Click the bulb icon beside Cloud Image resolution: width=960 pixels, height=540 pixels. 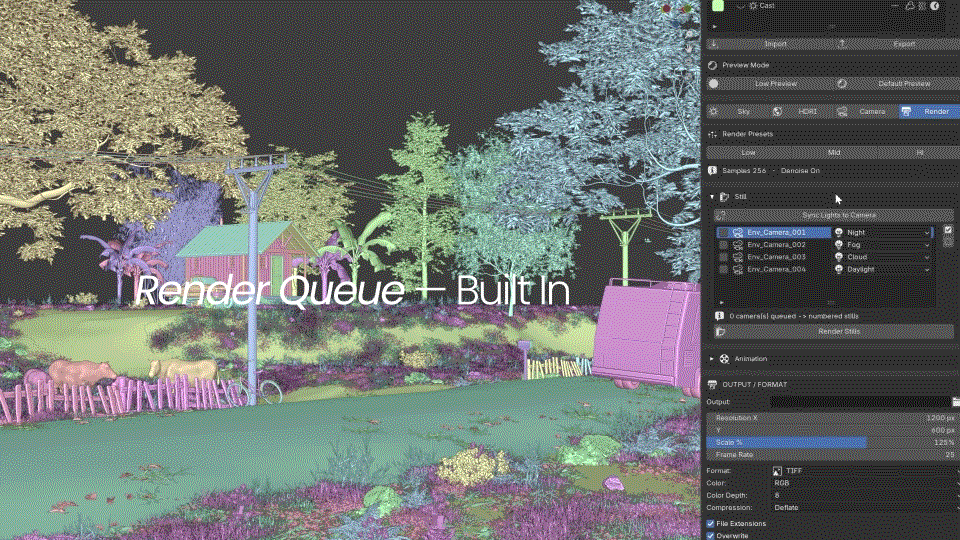pos(839,257)
